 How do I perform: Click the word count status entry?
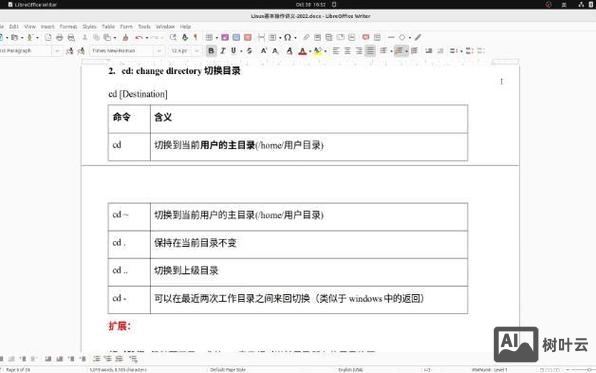tap(118, 370)
